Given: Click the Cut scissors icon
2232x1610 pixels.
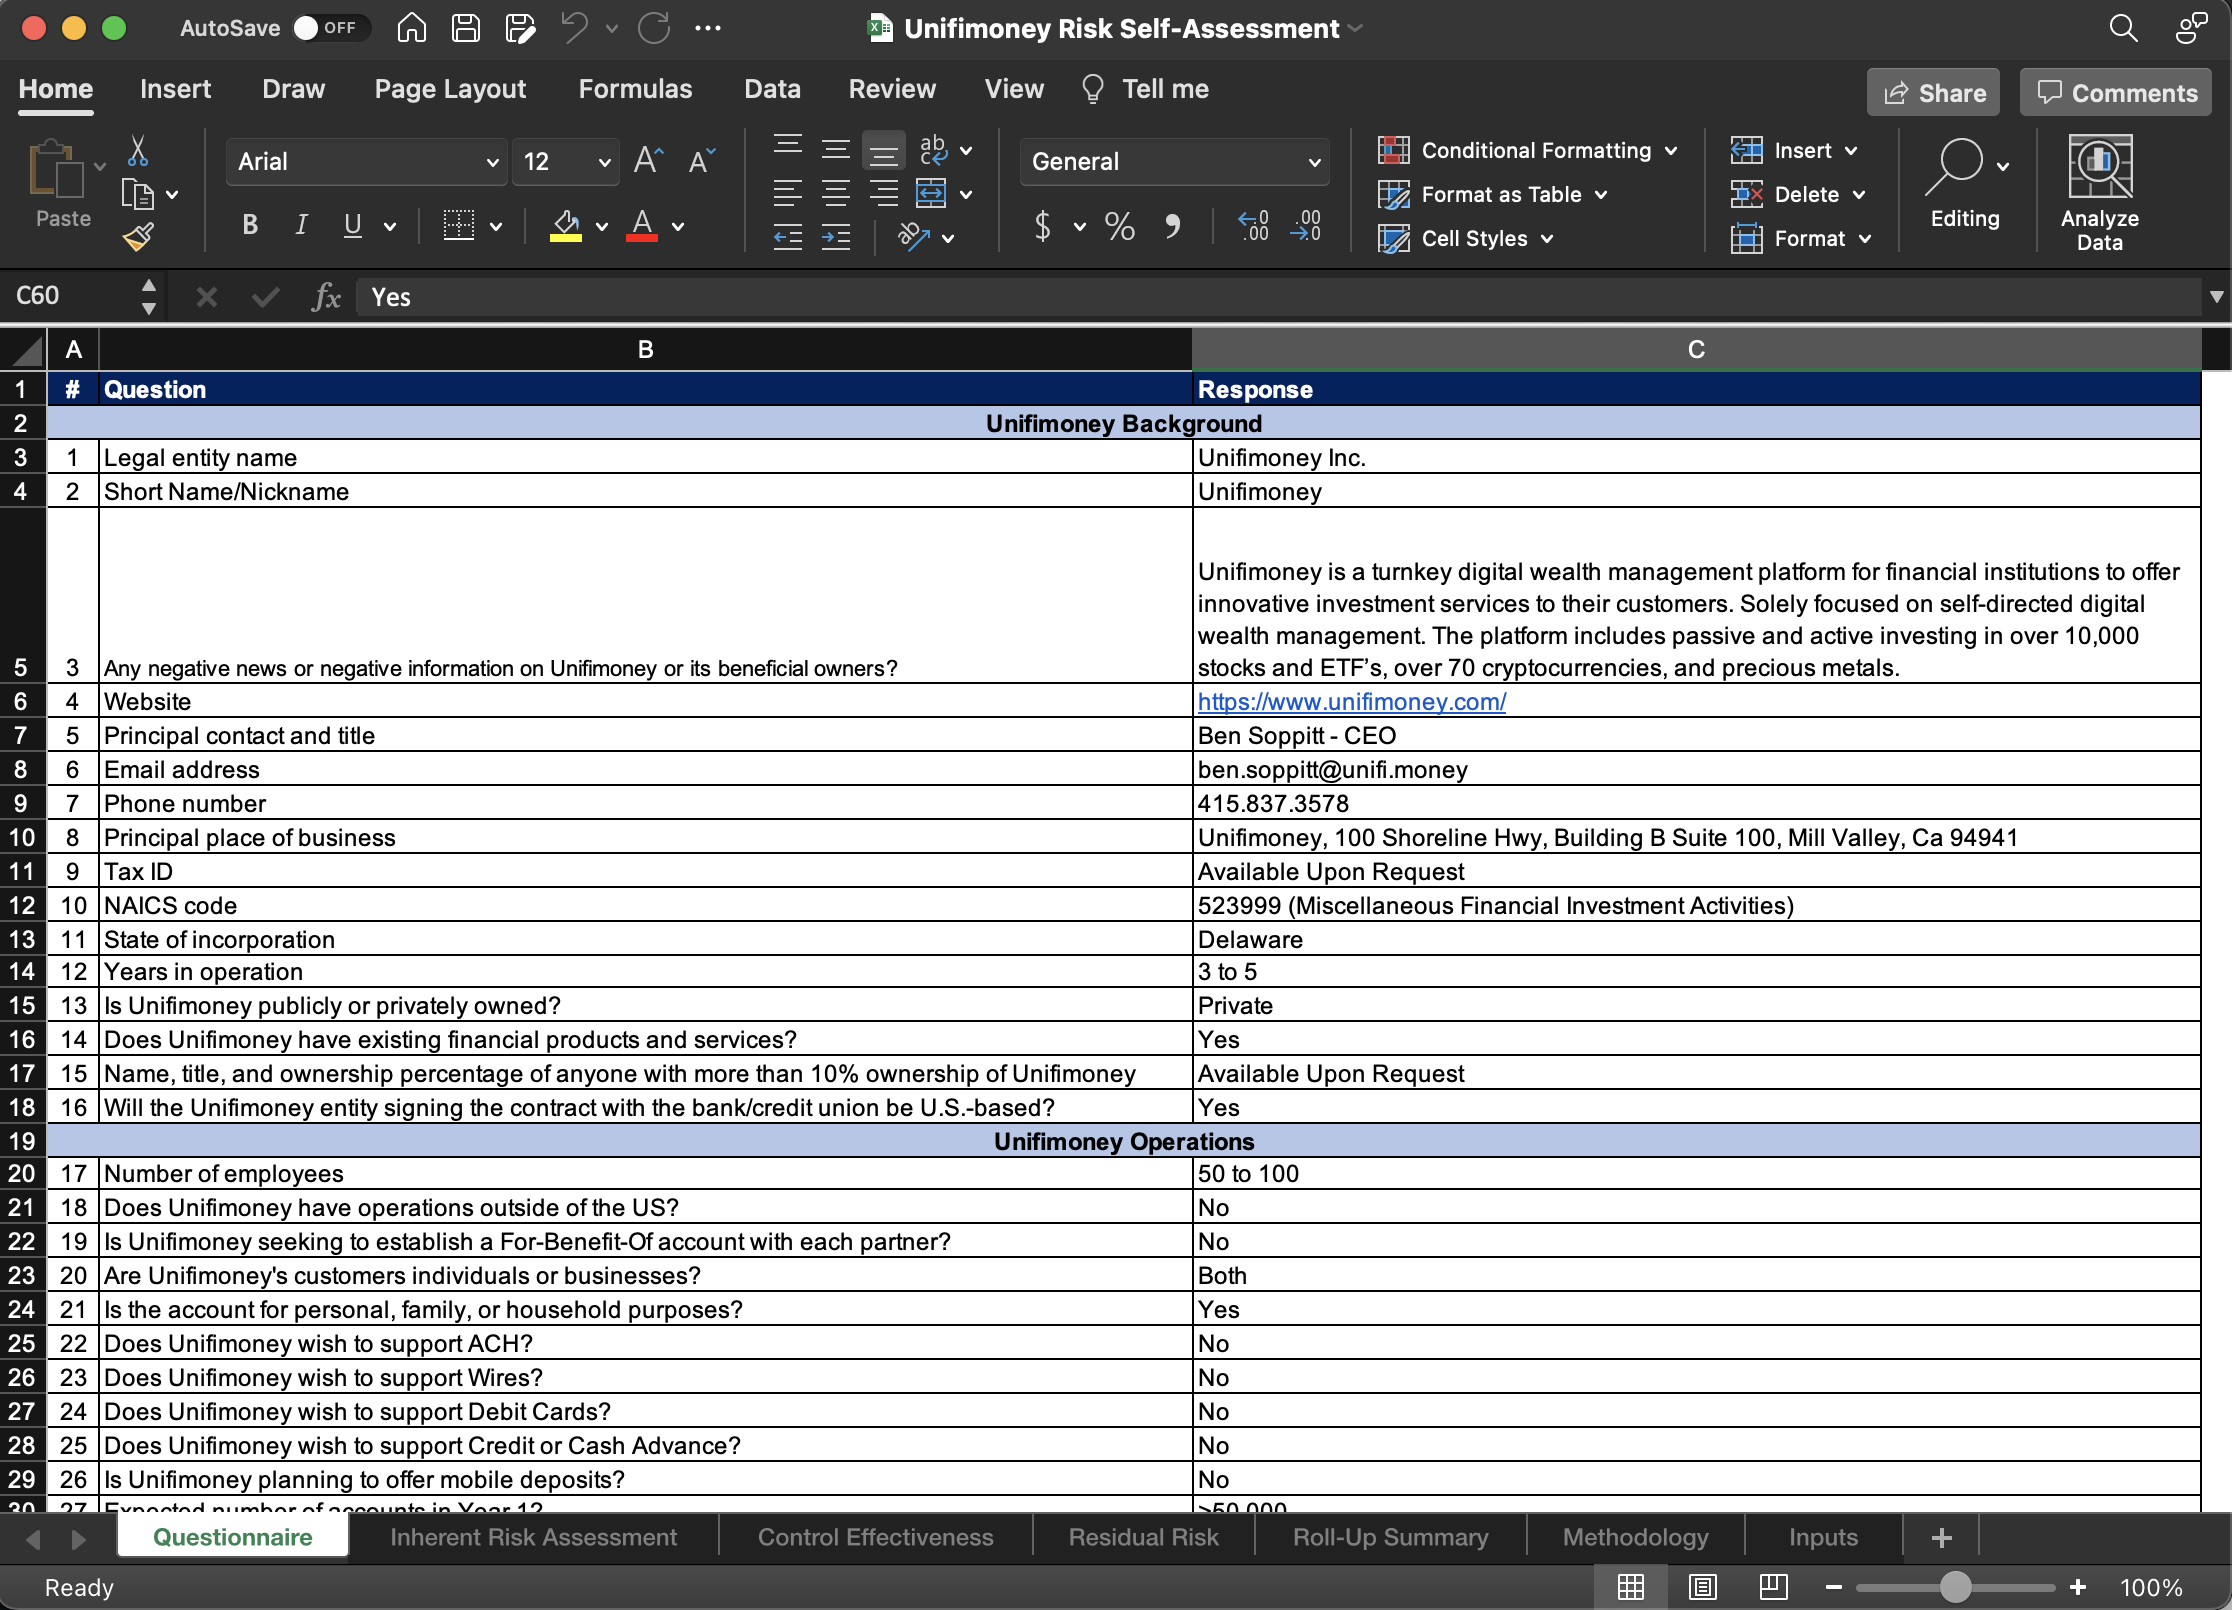Looking at the screenshot, I should click(138, 152).
